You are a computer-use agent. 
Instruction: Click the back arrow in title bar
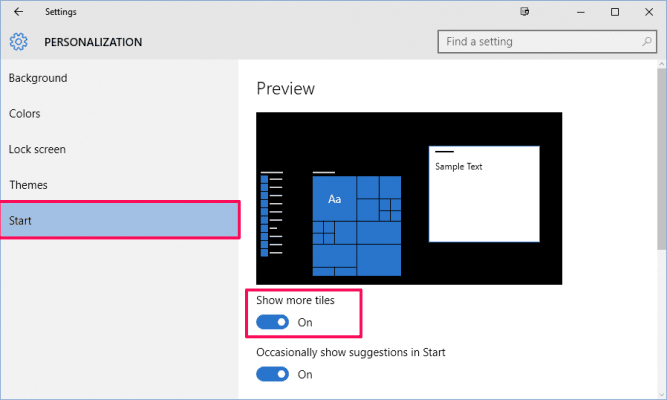click(19, 12)
